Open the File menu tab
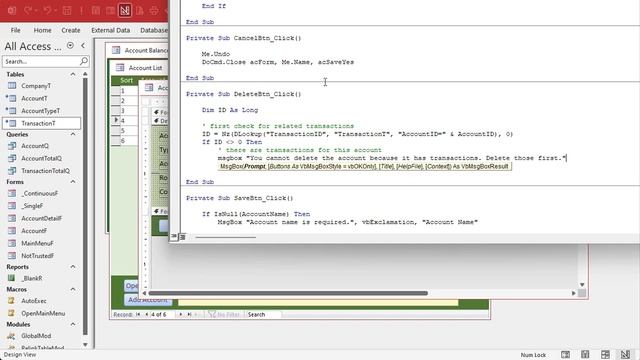The height and width of the screenshot is (360, 640). coord(16,30)
